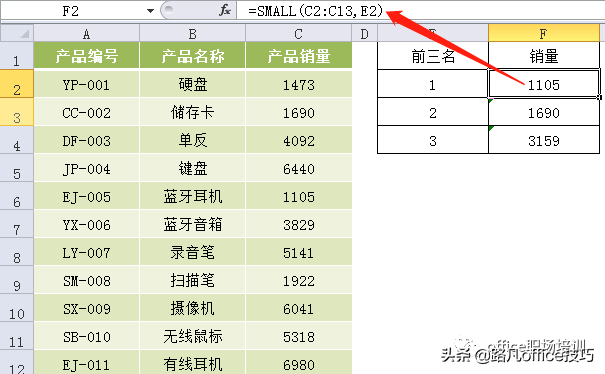
Task: Select product name cell 蓝牙耳机
Action: pyautogui.click(x=193, y=196)
